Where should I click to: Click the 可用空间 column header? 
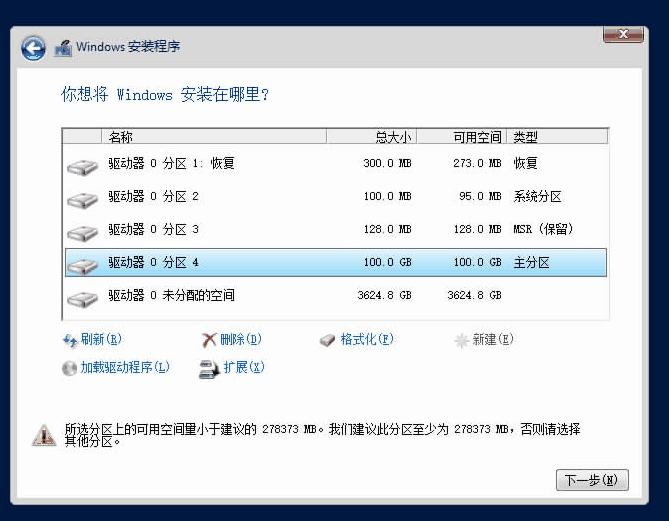coord(461,137)
